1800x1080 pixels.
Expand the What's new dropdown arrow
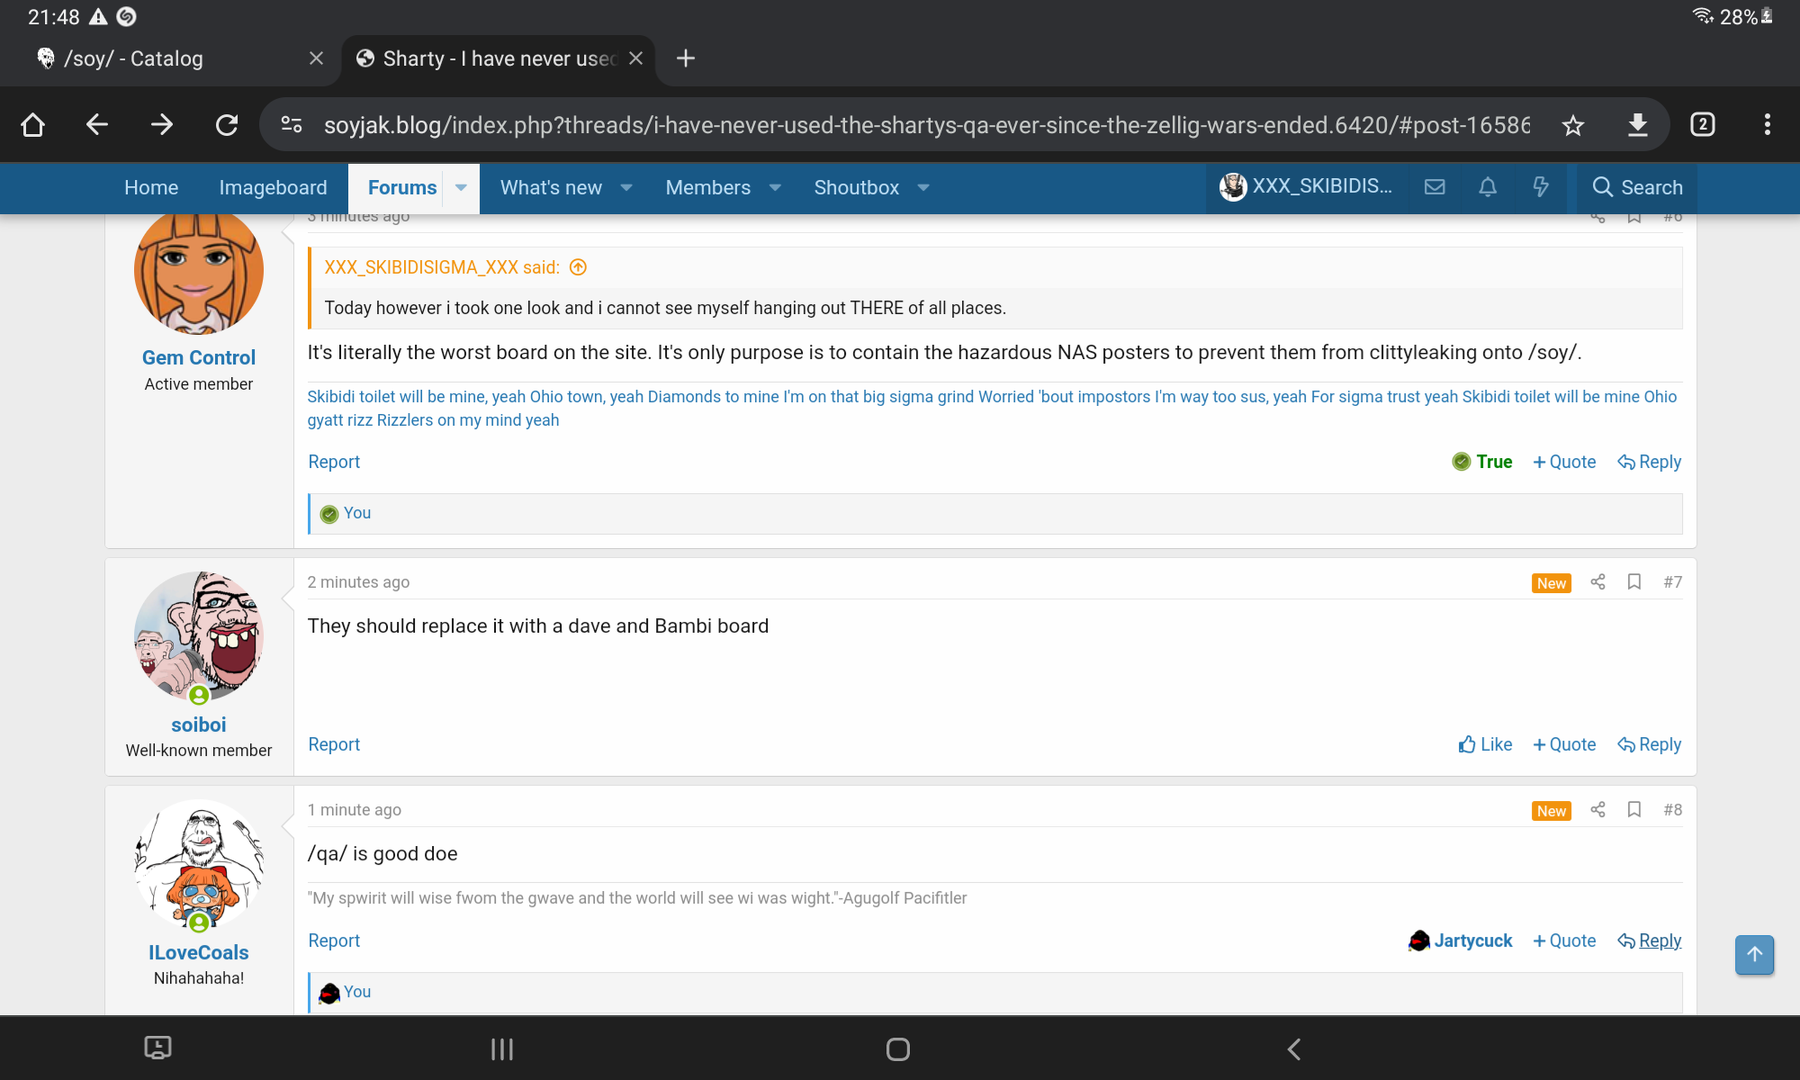point(626,188)
